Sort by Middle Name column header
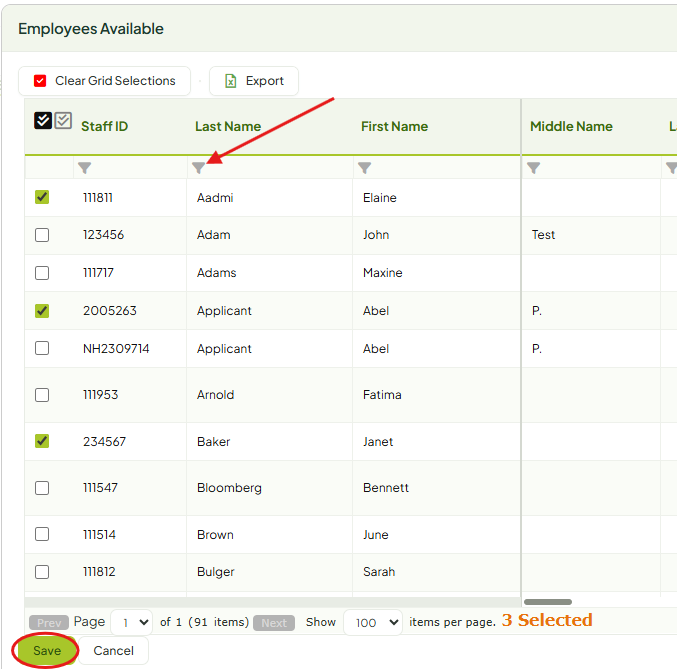Viewport: 677px width, 670px height. click(571, 126)
